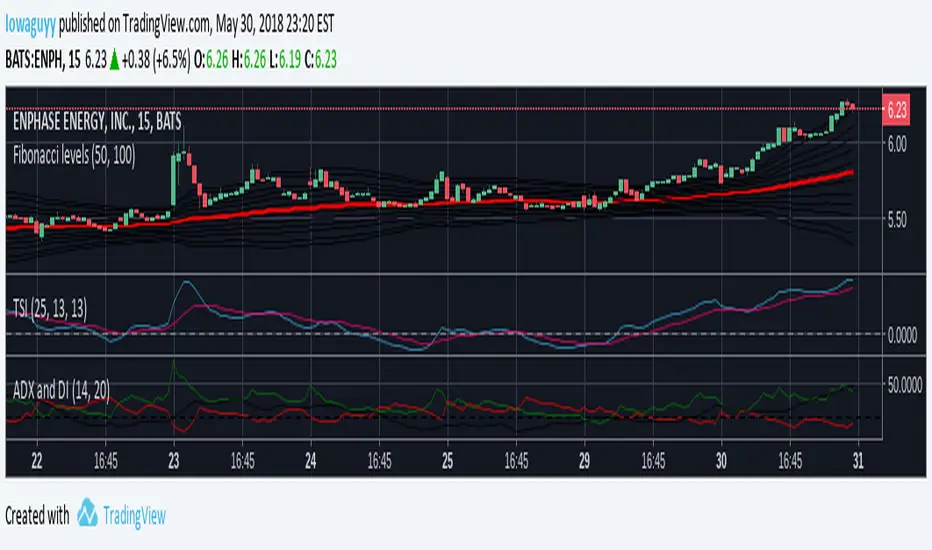Select the TSI (25, 13, 13) indicator label
932x550 pixels.
pos(50,309)
